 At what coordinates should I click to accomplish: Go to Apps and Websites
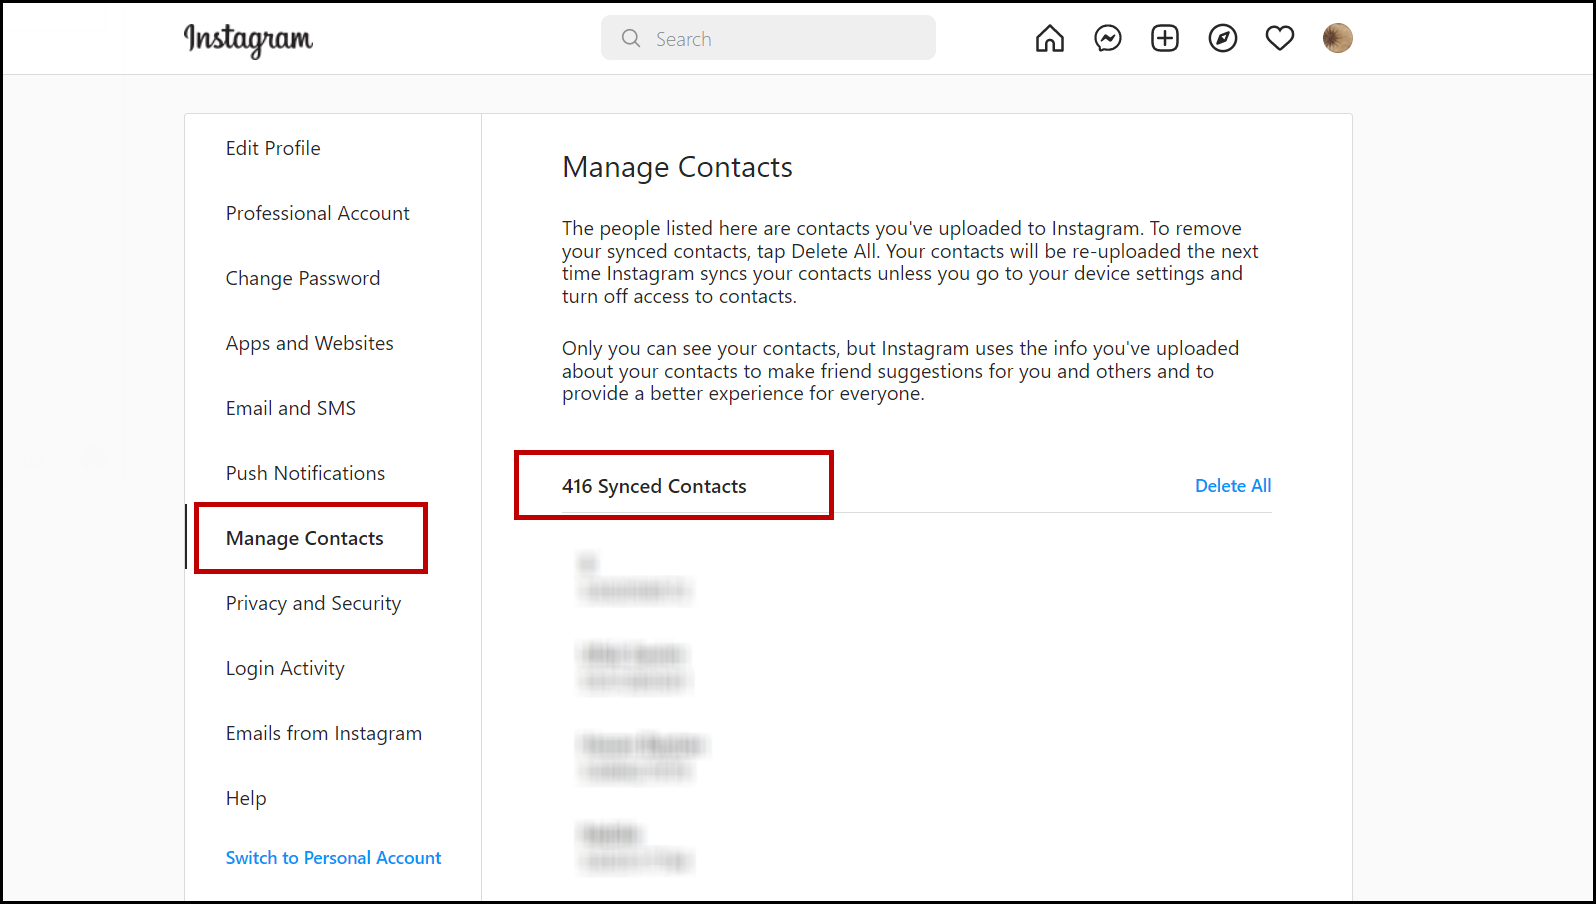(310, 343)
